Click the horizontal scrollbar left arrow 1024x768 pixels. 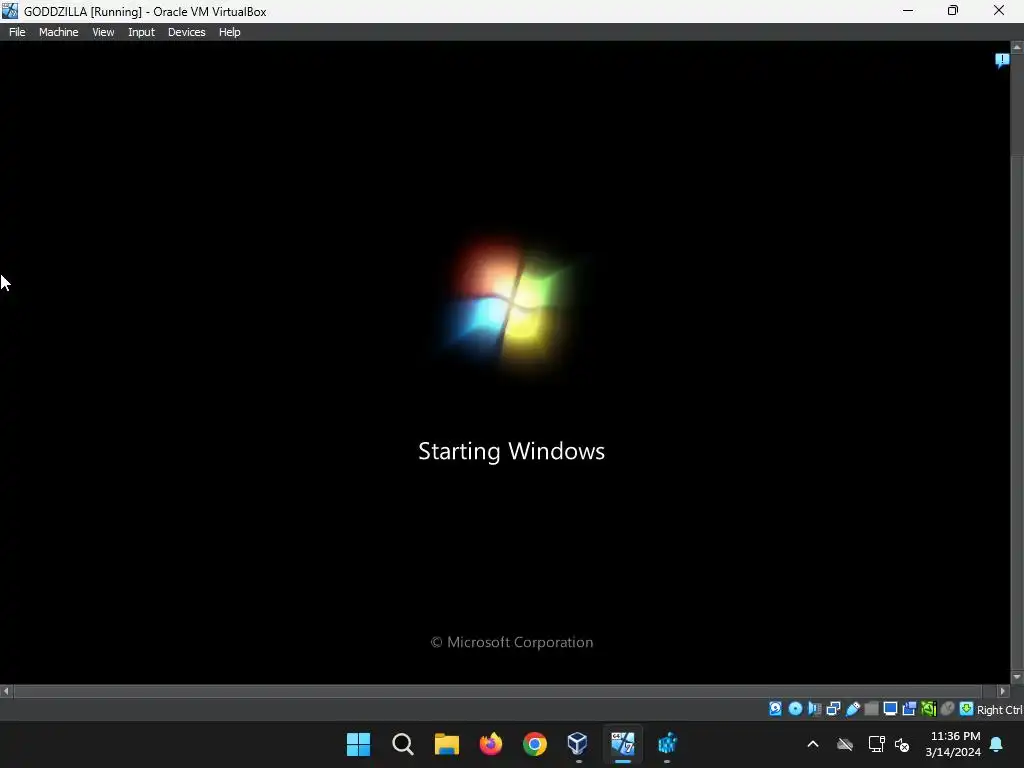click(7, 691)
